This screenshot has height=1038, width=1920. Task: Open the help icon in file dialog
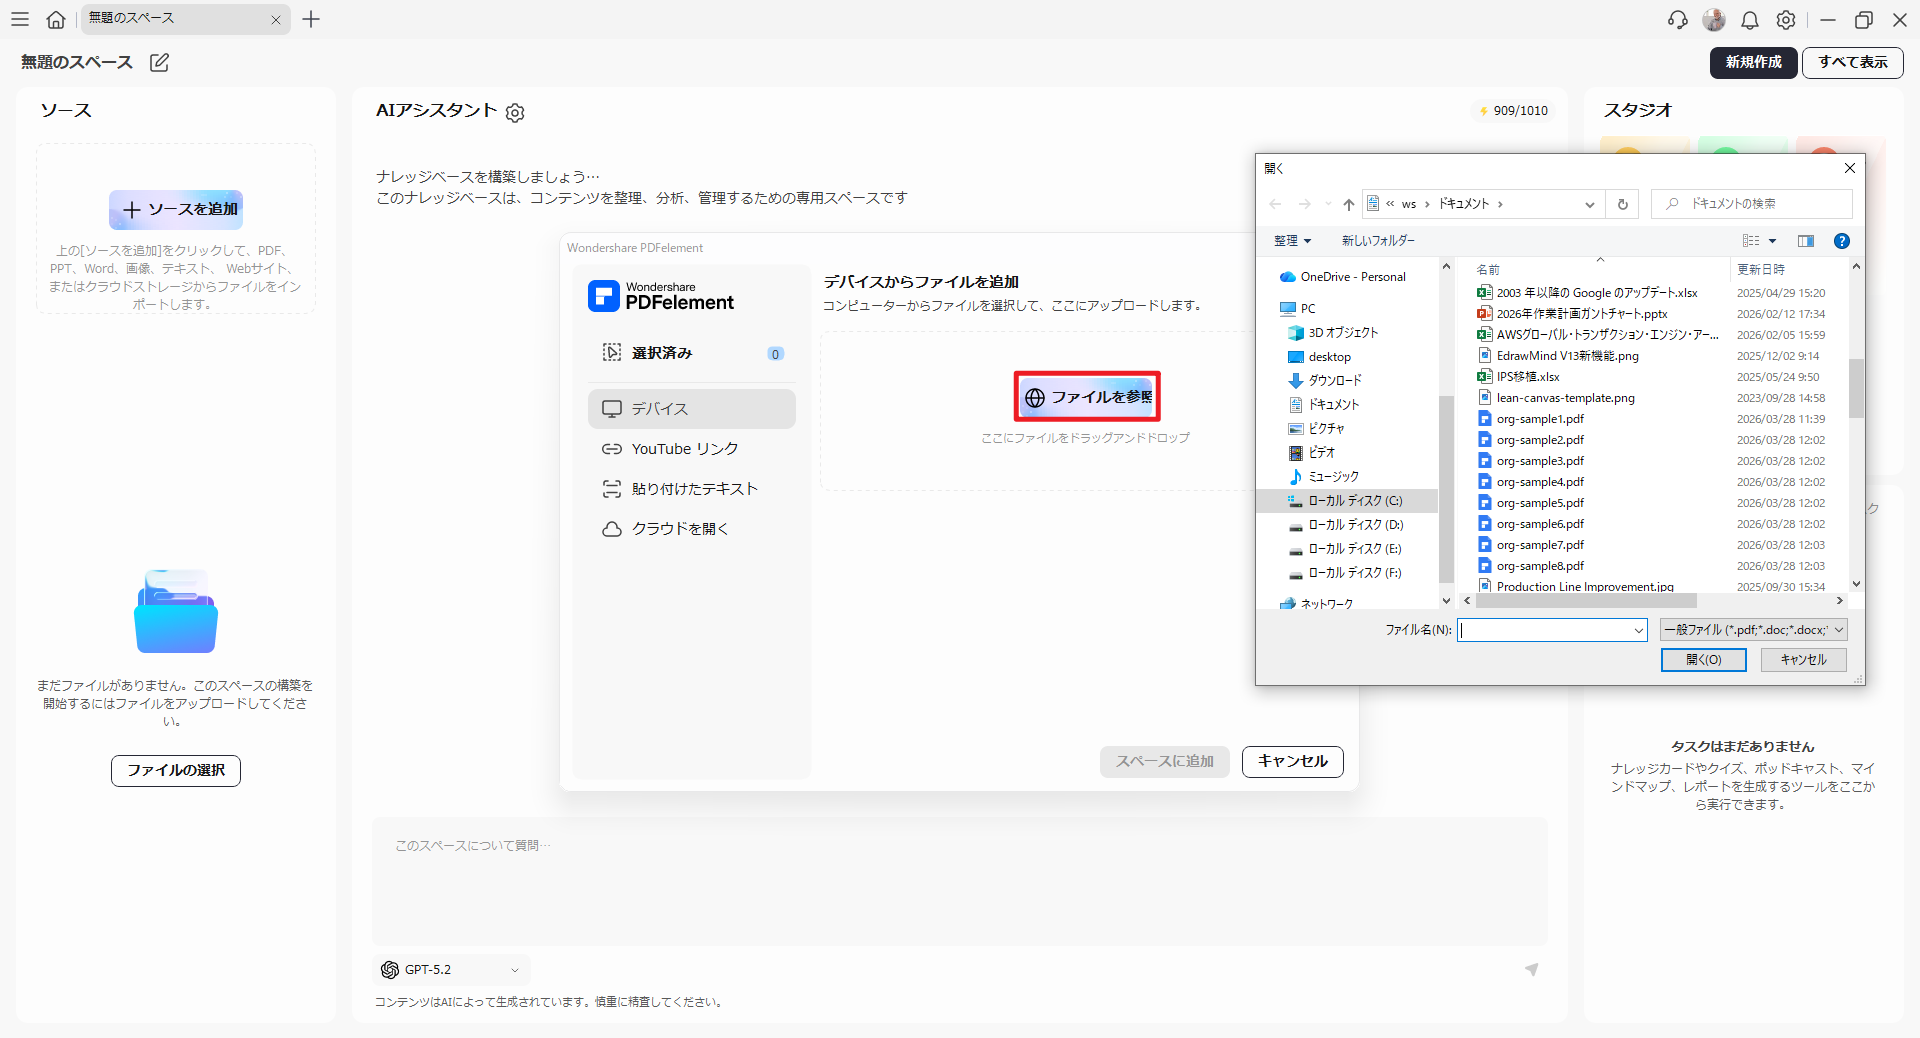1842,241
